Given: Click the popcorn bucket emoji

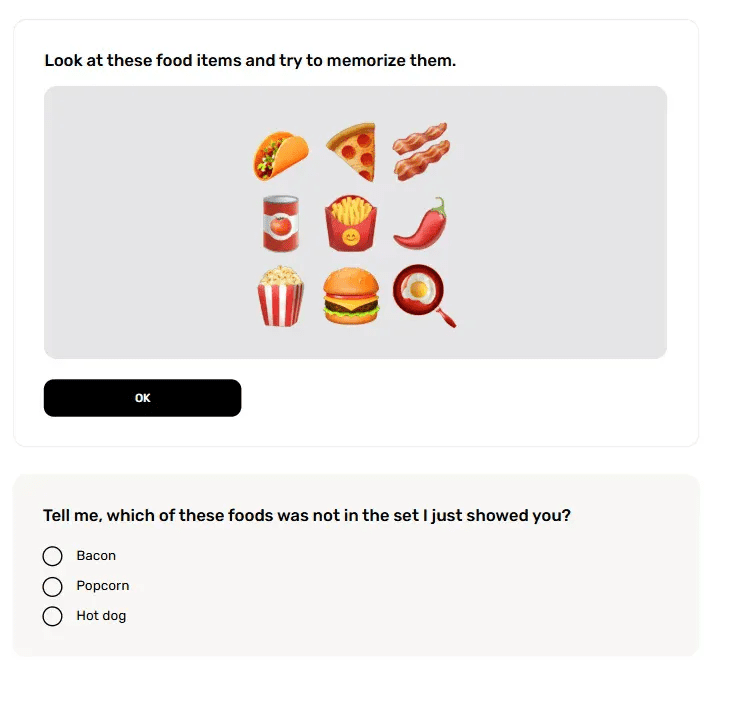Looking at the screenshot, I should coord(281,295).
